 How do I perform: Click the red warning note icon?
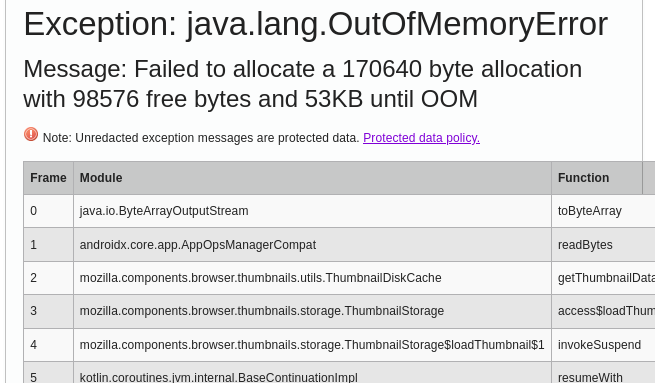tap(31, 134)
